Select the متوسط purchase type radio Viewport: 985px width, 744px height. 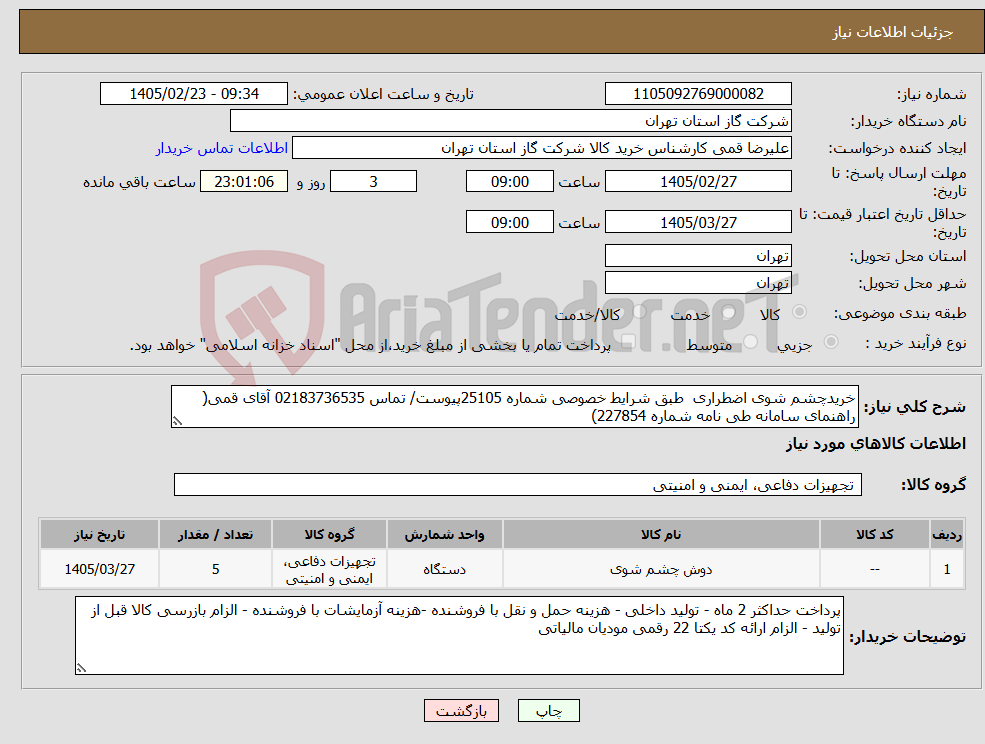click(751, 342)
